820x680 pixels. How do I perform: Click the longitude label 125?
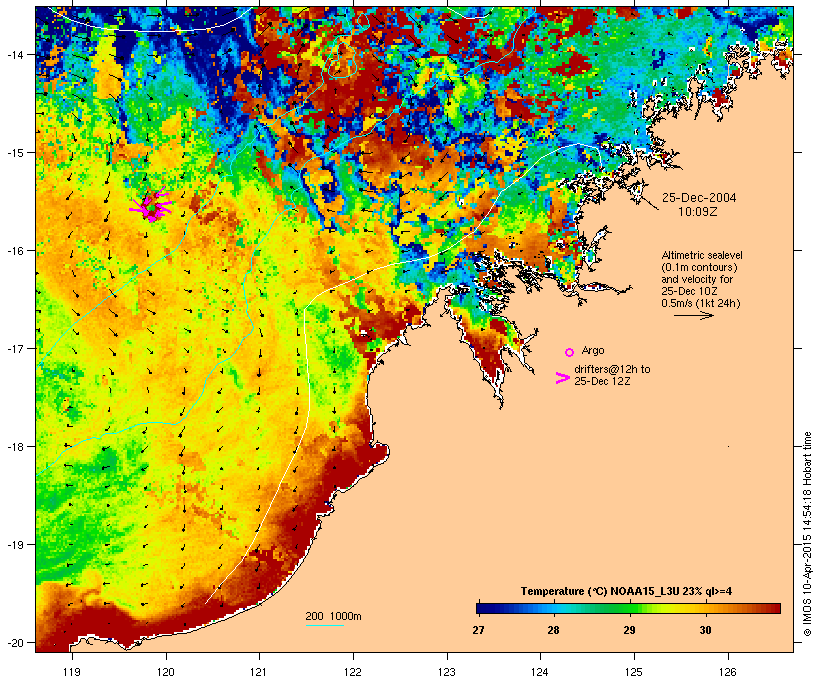[634, 672]
